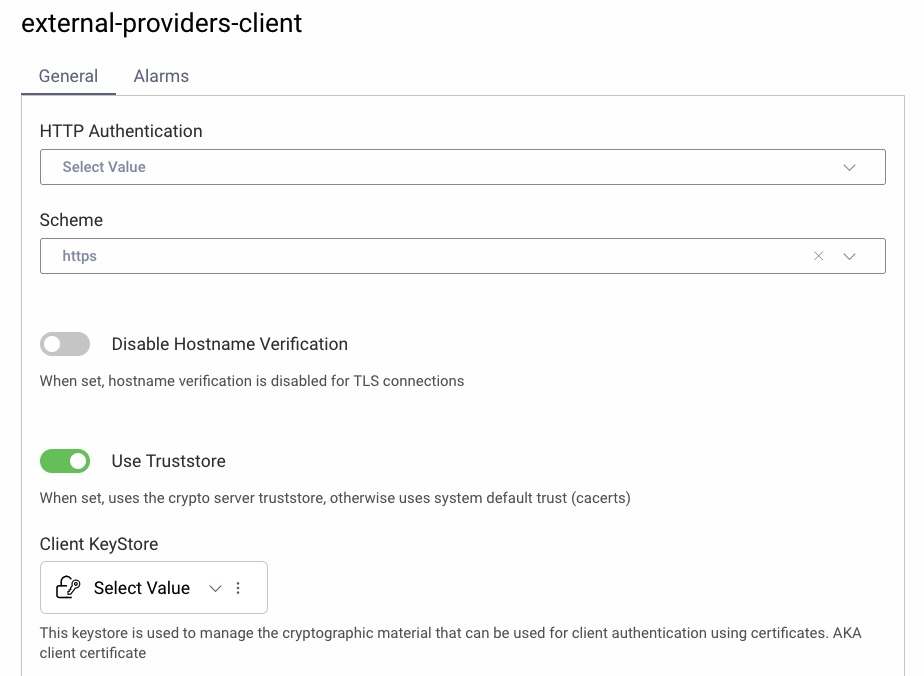Click the chevron on the HTTP Authentication field
924x676 pixels.
(x=850, y=166)
